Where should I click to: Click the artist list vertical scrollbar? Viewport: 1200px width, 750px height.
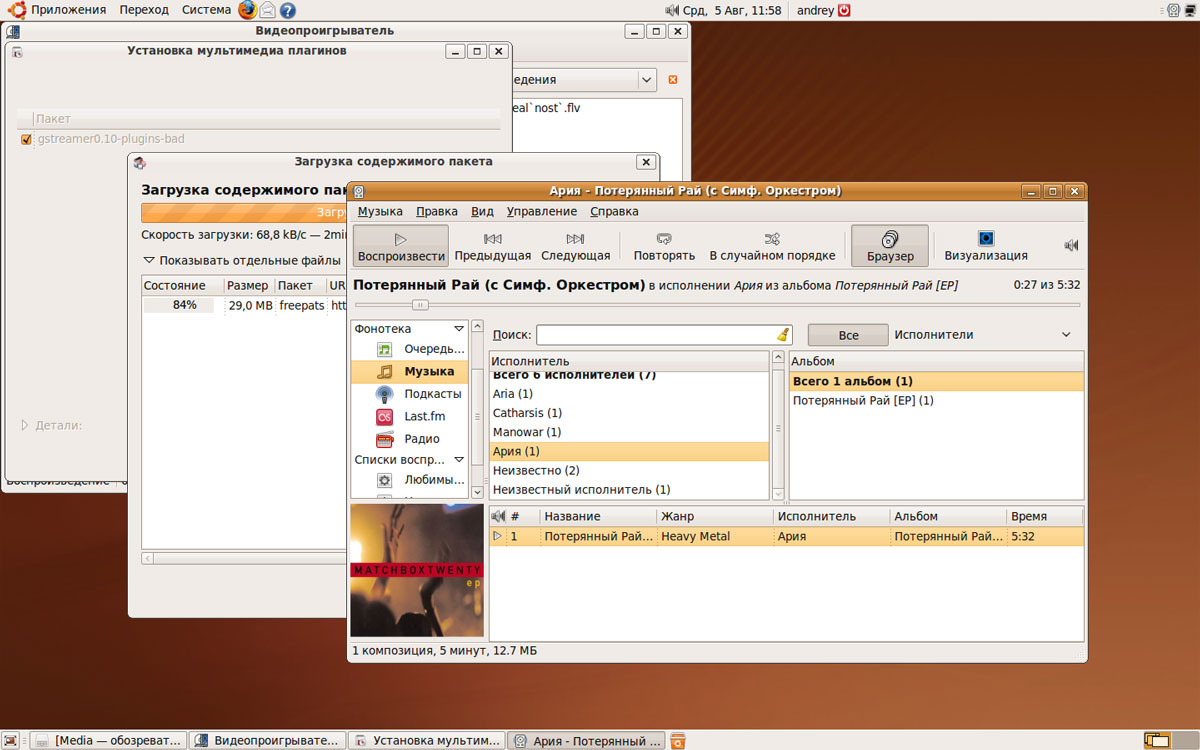(777, 425)
